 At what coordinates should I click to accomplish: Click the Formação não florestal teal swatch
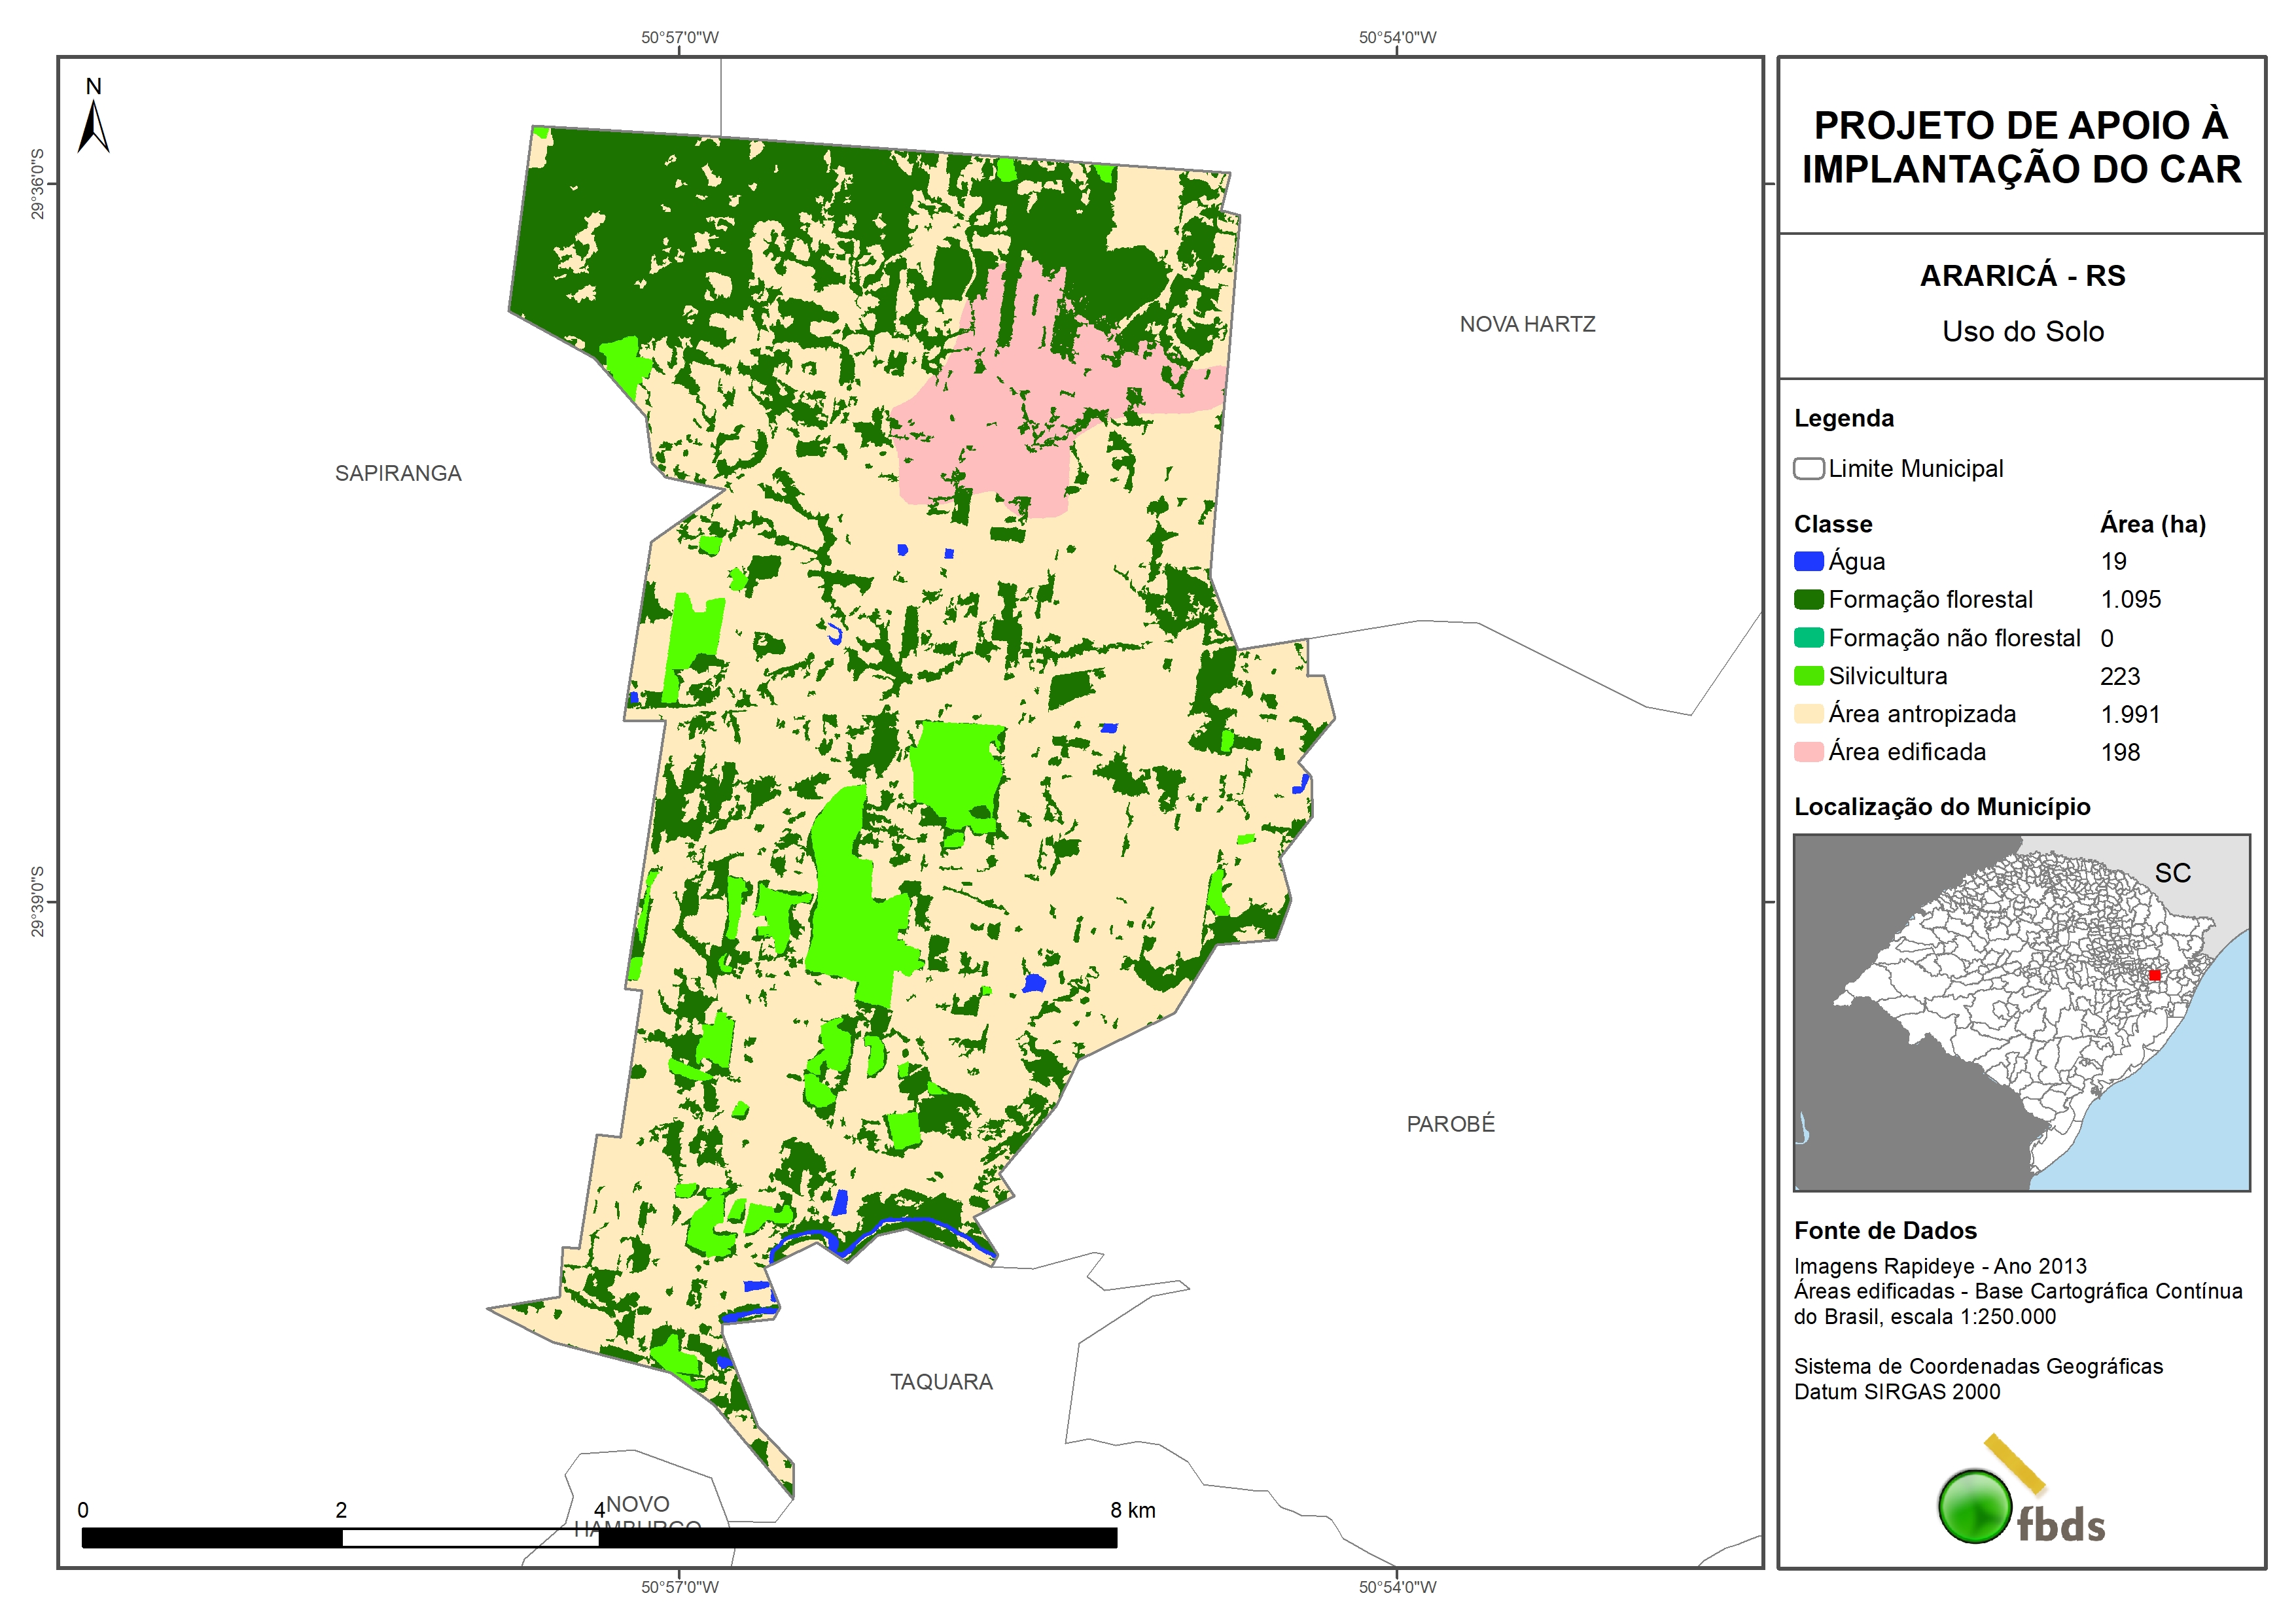[1808, 638]
